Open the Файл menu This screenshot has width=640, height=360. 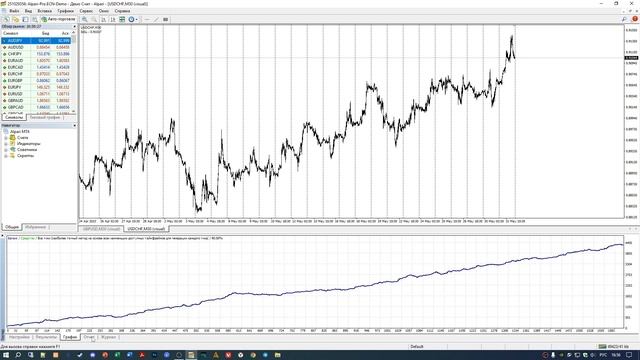tap(14, 11)
